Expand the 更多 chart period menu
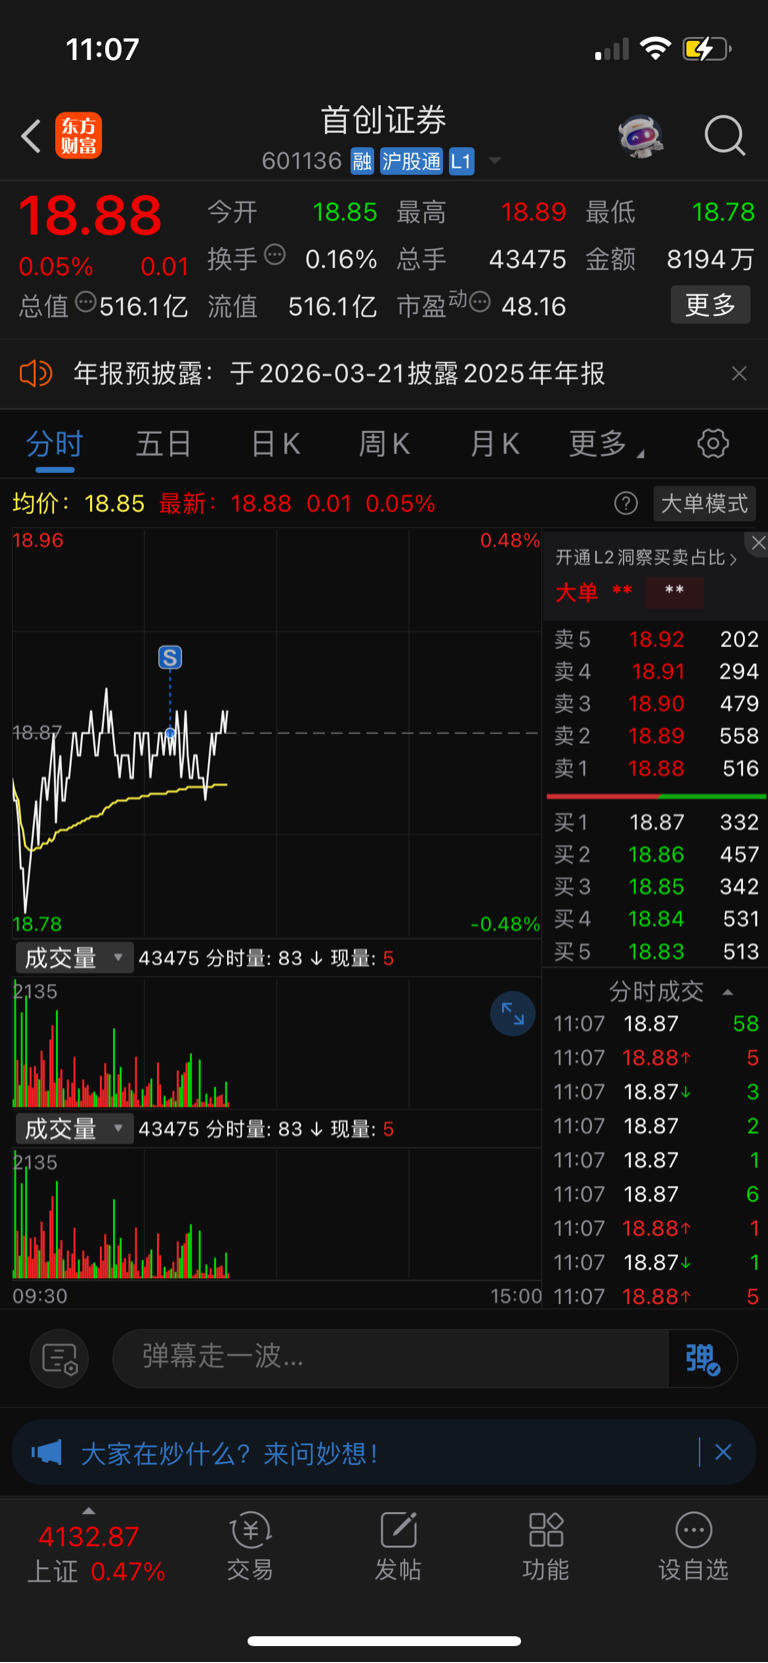 pos(605,443)
